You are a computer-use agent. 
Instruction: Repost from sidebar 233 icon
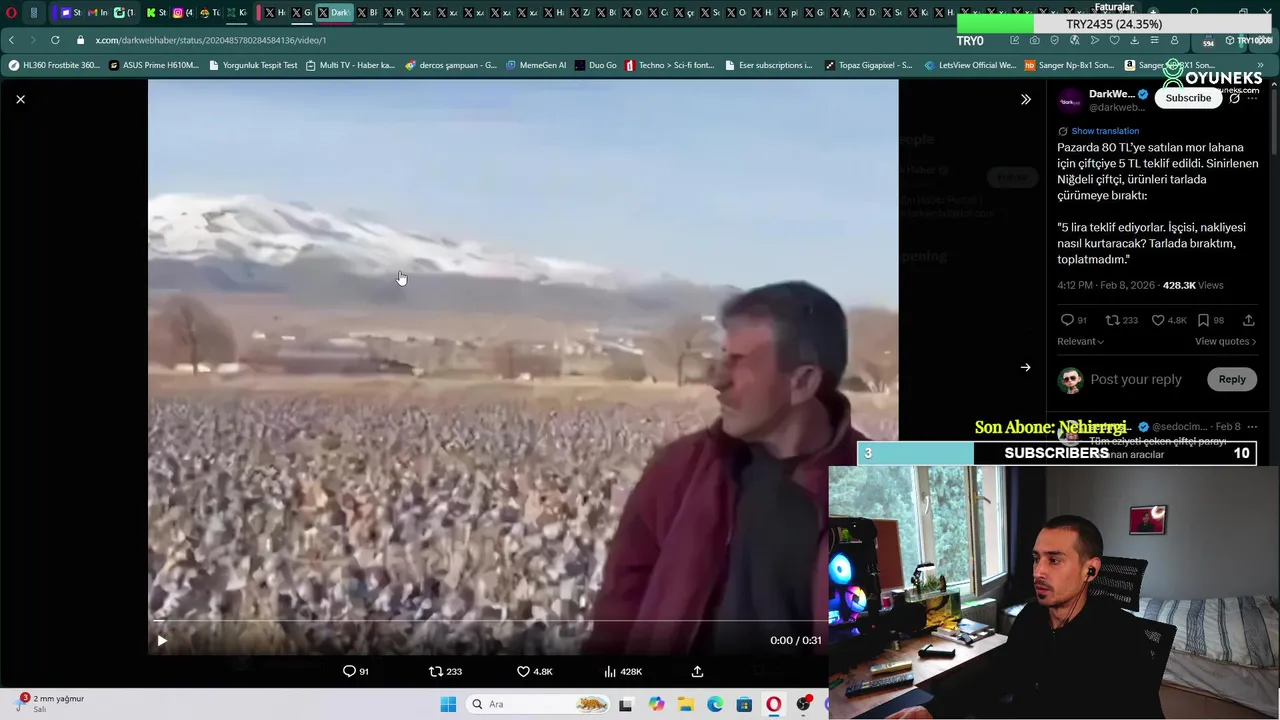pyautogui.click(x=1121, y=320)
